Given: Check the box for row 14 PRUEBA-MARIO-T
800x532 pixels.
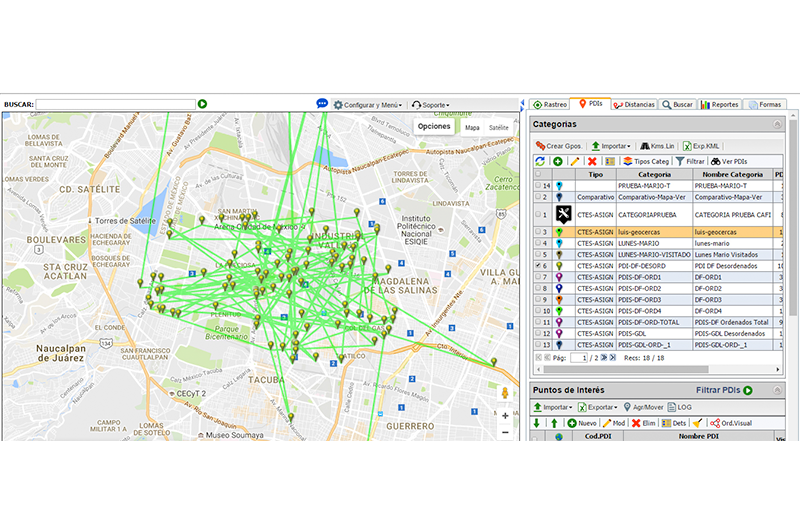Looking at the screenshot, I should [538, 186].
